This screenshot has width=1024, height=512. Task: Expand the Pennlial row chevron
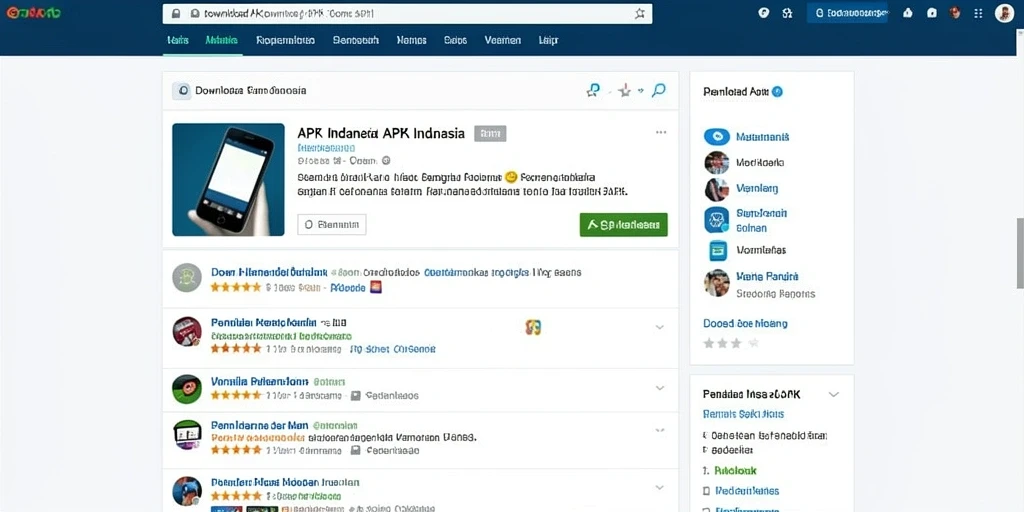click(x=660, y=327)
